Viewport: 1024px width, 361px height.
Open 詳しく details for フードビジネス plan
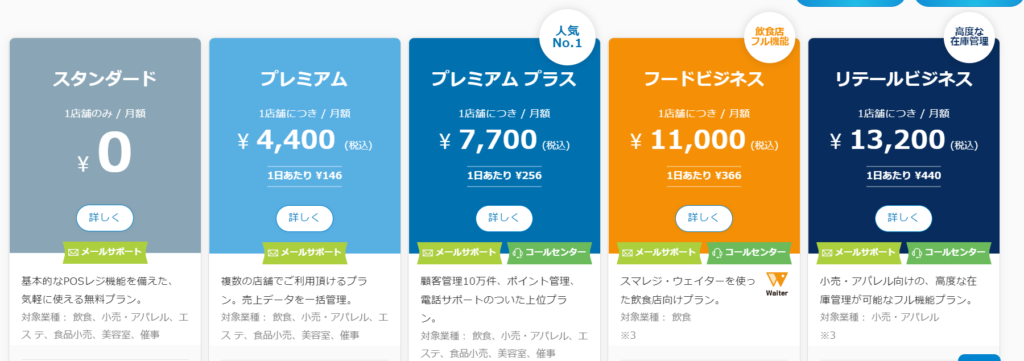(x=704, y=218)
